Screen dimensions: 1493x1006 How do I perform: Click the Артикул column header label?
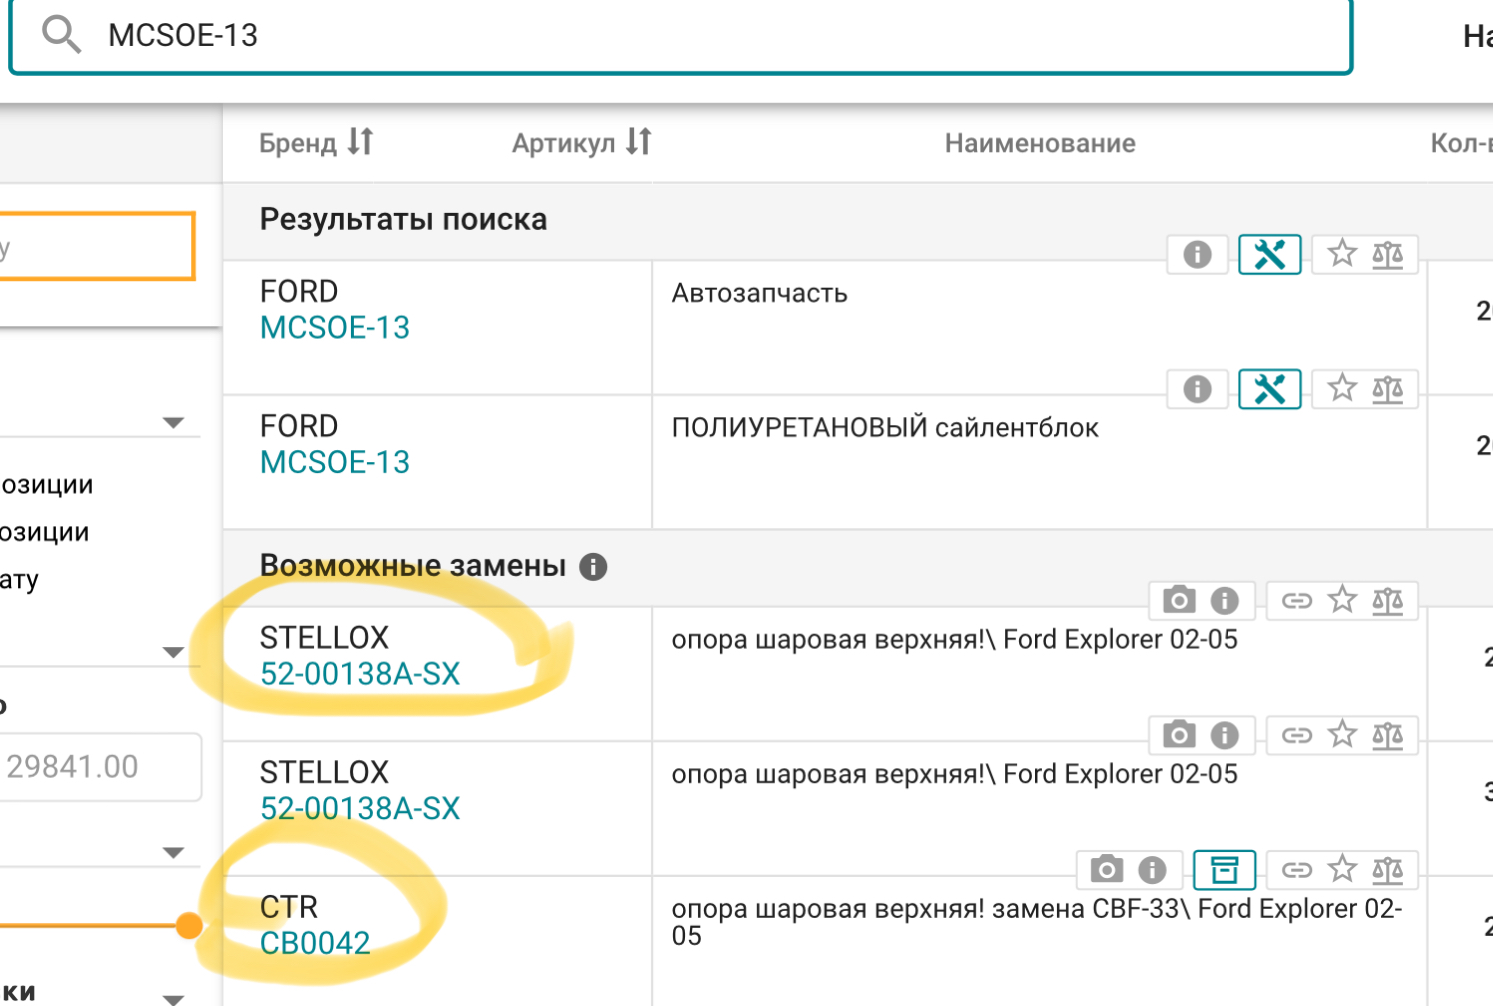pyautogui.click(x=563, y=144)
